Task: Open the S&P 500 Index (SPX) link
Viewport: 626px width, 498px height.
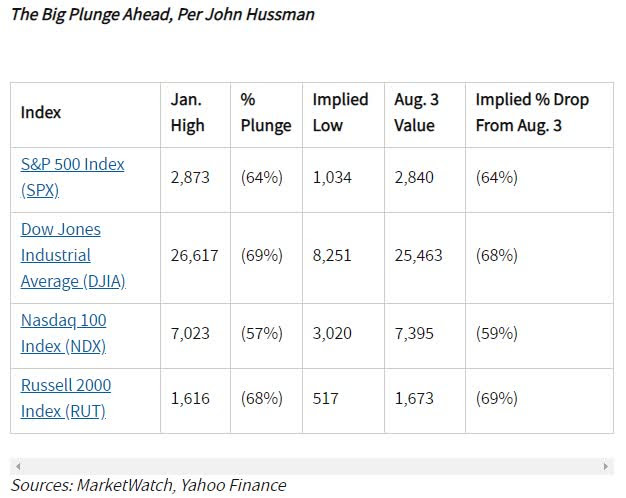Action: pyautogui.click(x=72, y=177)
